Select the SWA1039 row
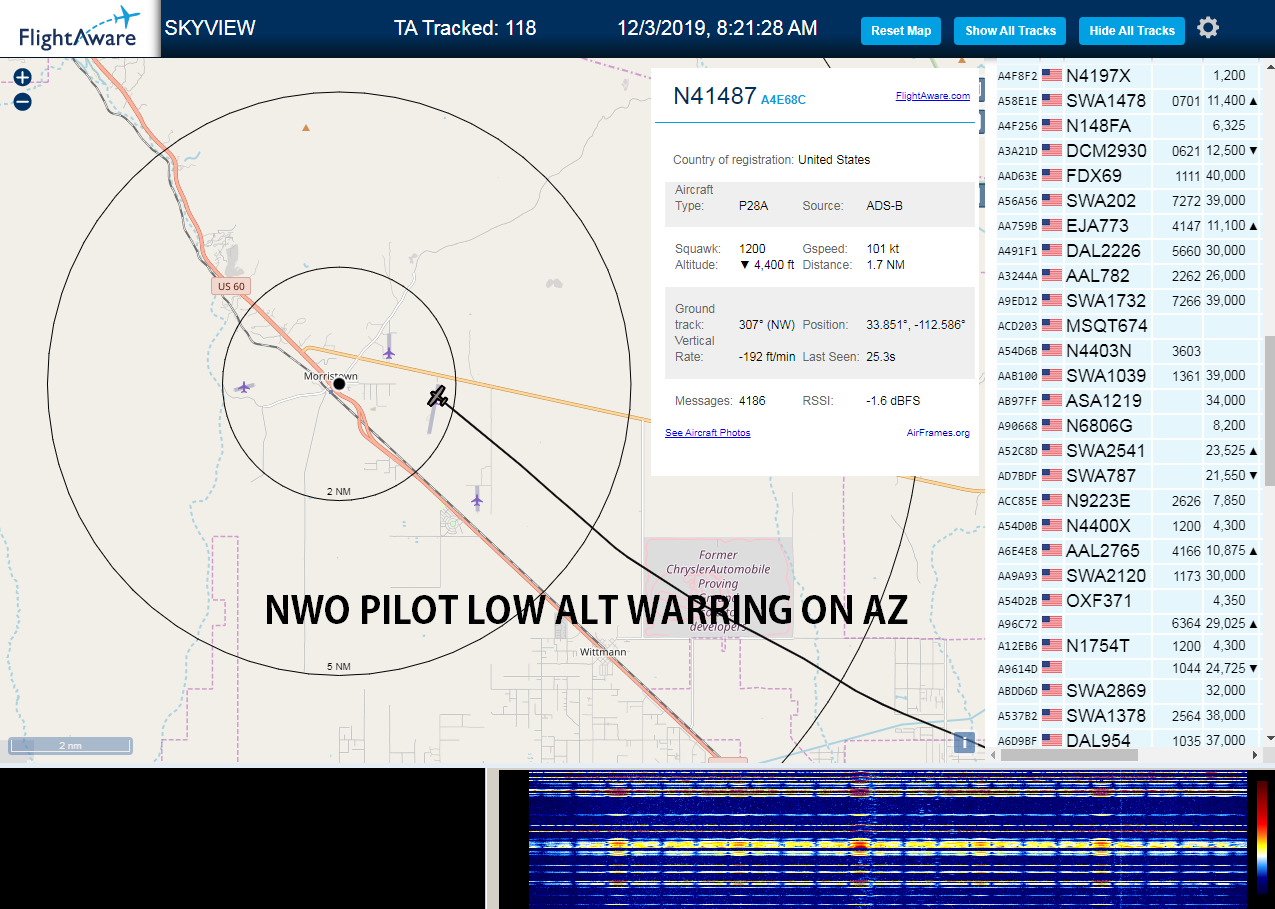 [1127, 375]
